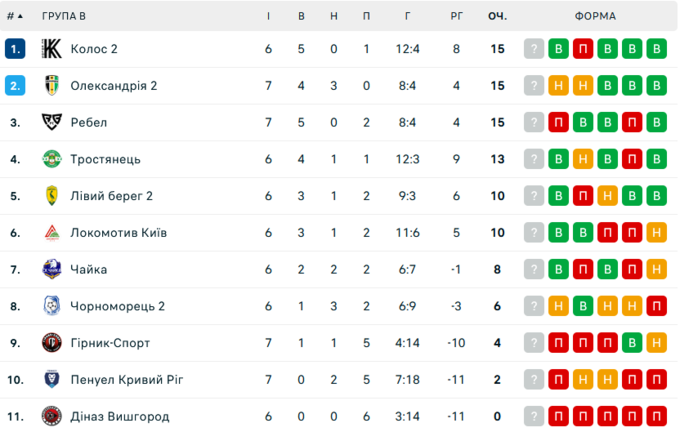680x432 pixels.
Task: Click the position 1 rank badge
Action: pos(14,49)
